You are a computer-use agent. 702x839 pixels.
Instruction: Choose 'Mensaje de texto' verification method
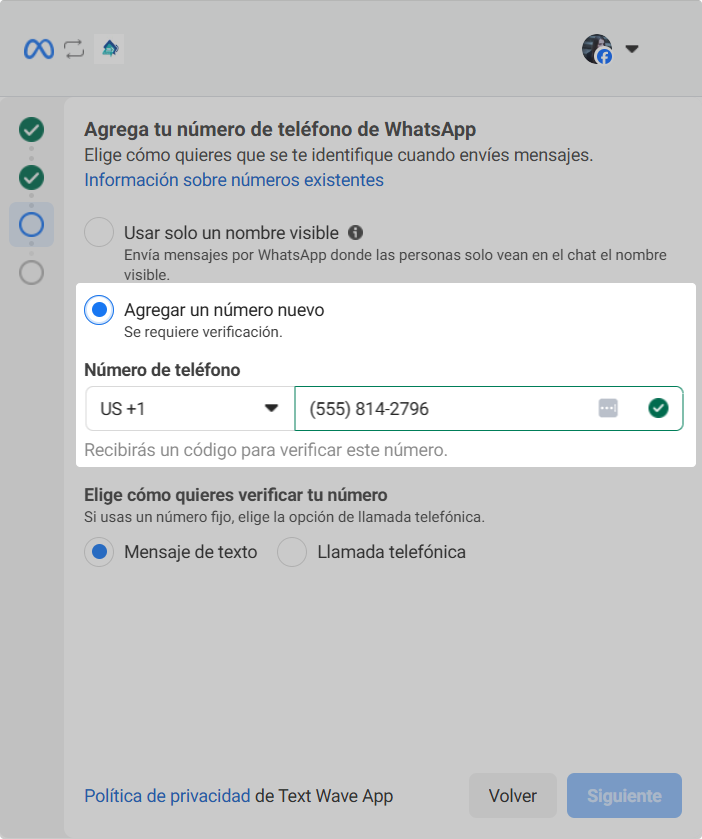(x=99, y=552)
